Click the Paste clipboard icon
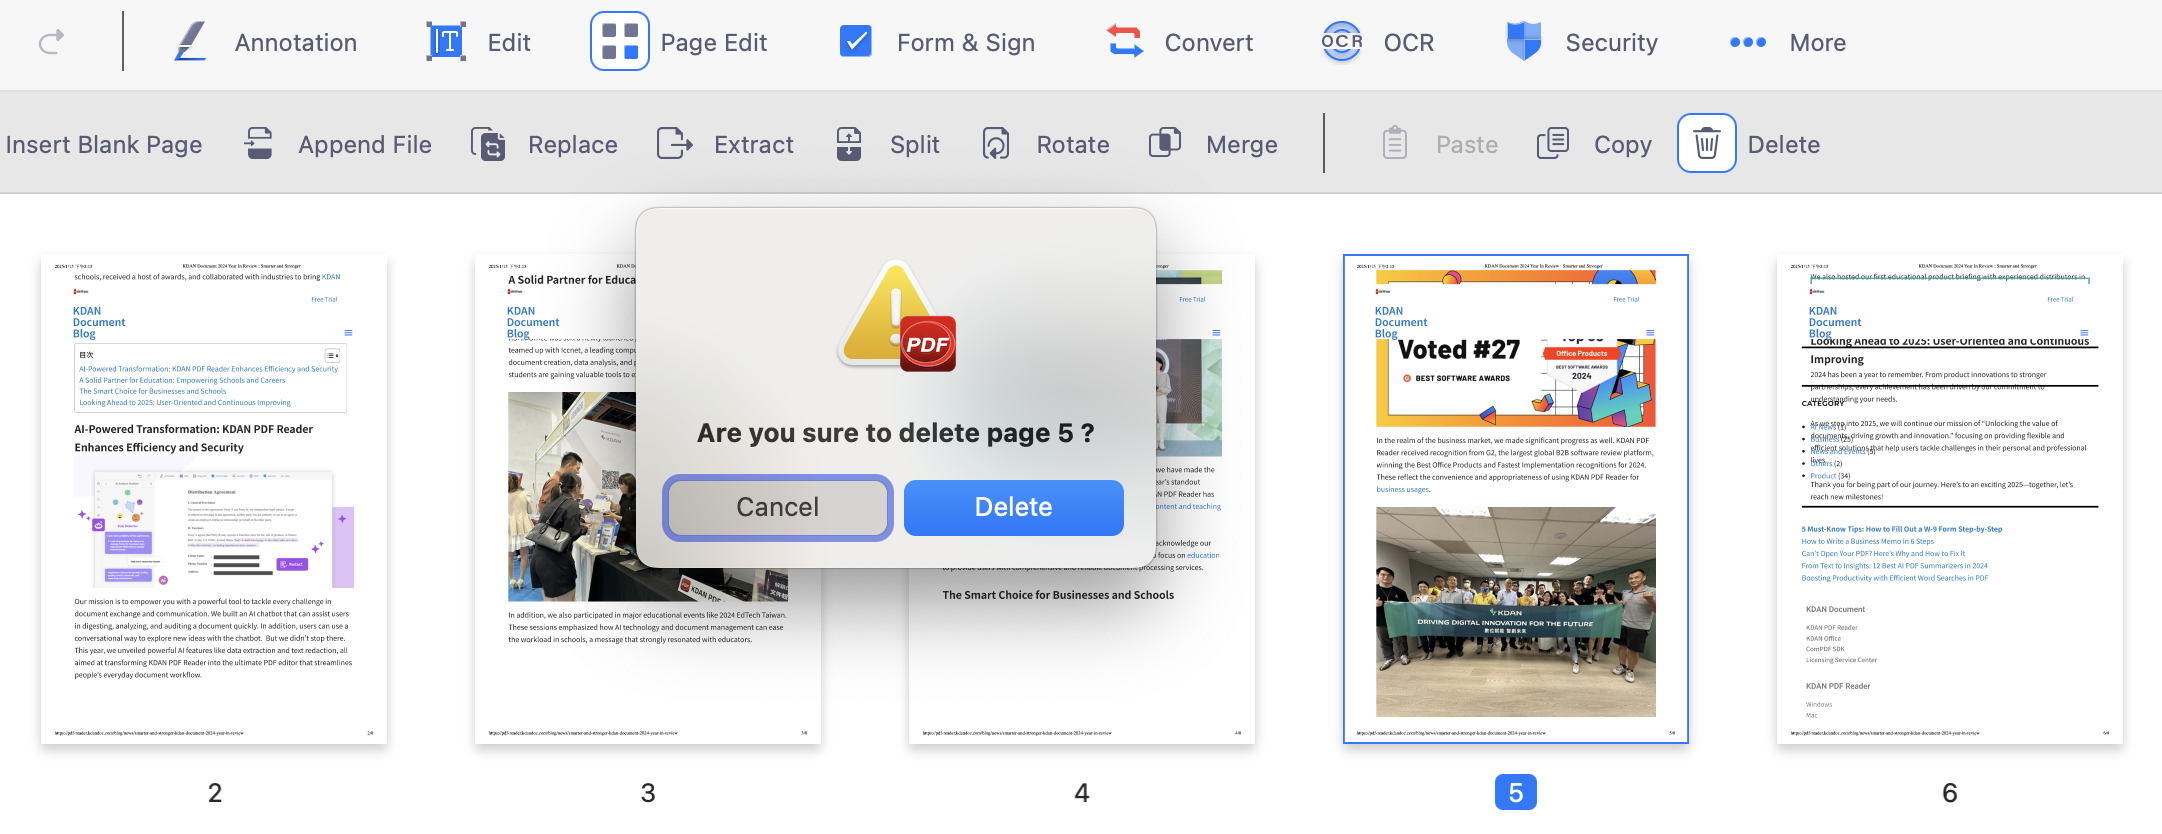 1395,144
